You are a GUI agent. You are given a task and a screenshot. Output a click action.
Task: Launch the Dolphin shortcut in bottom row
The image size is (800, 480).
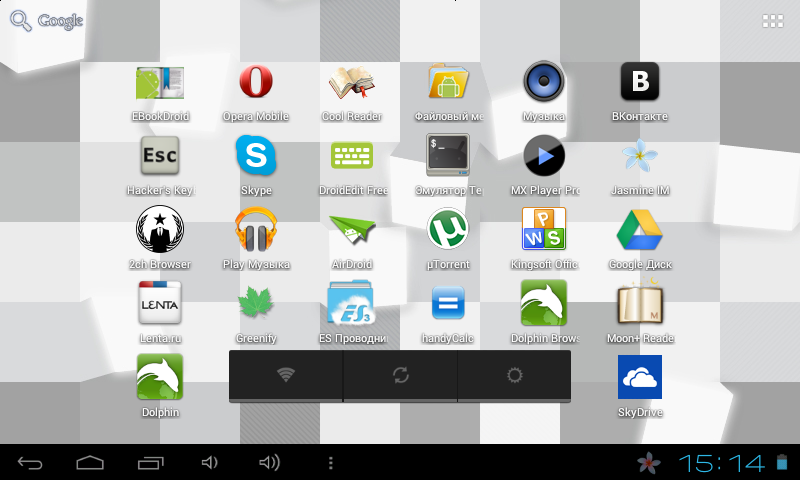(x=160, y=376)
